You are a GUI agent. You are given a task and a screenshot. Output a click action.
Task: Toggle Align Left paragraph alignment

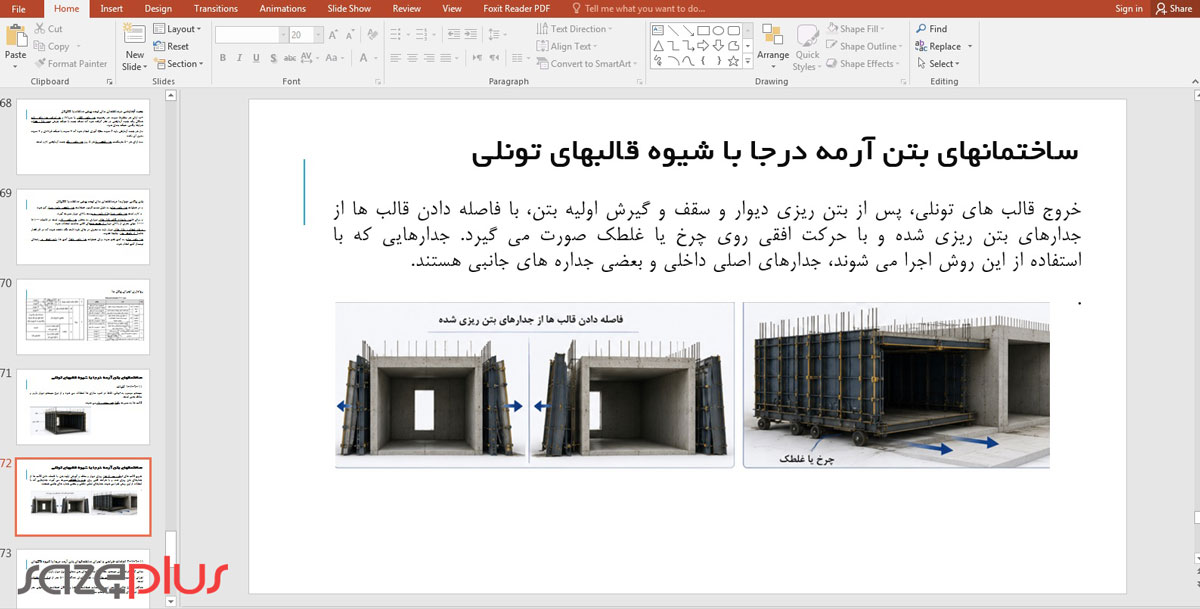(x=395, y=57)
